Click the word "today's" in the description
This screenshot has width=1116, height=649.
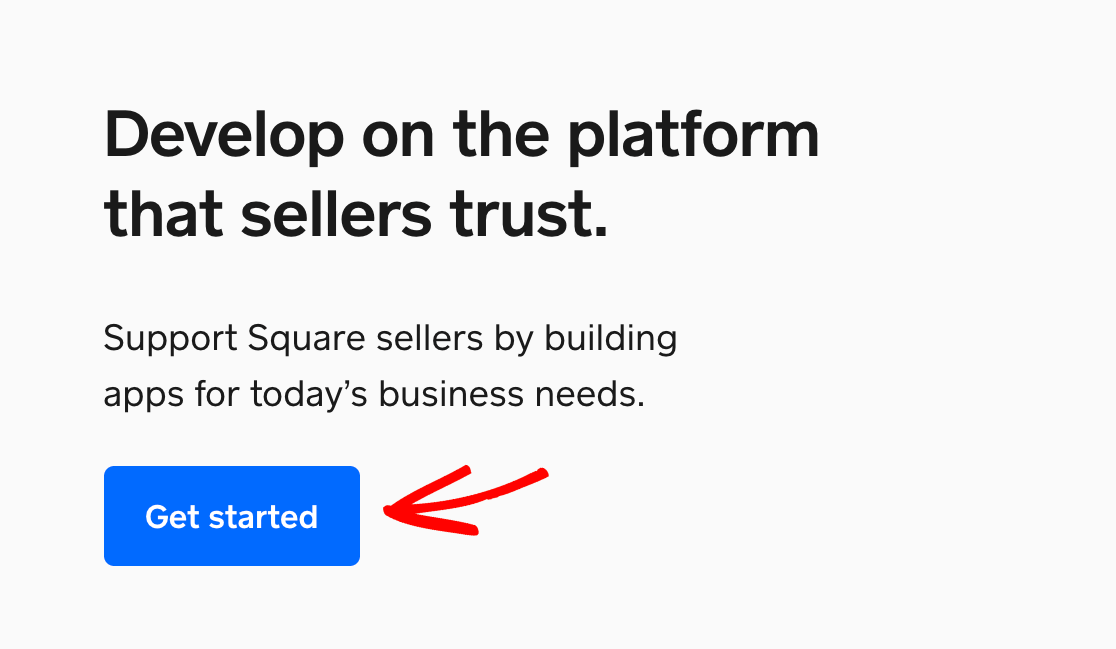309,395
